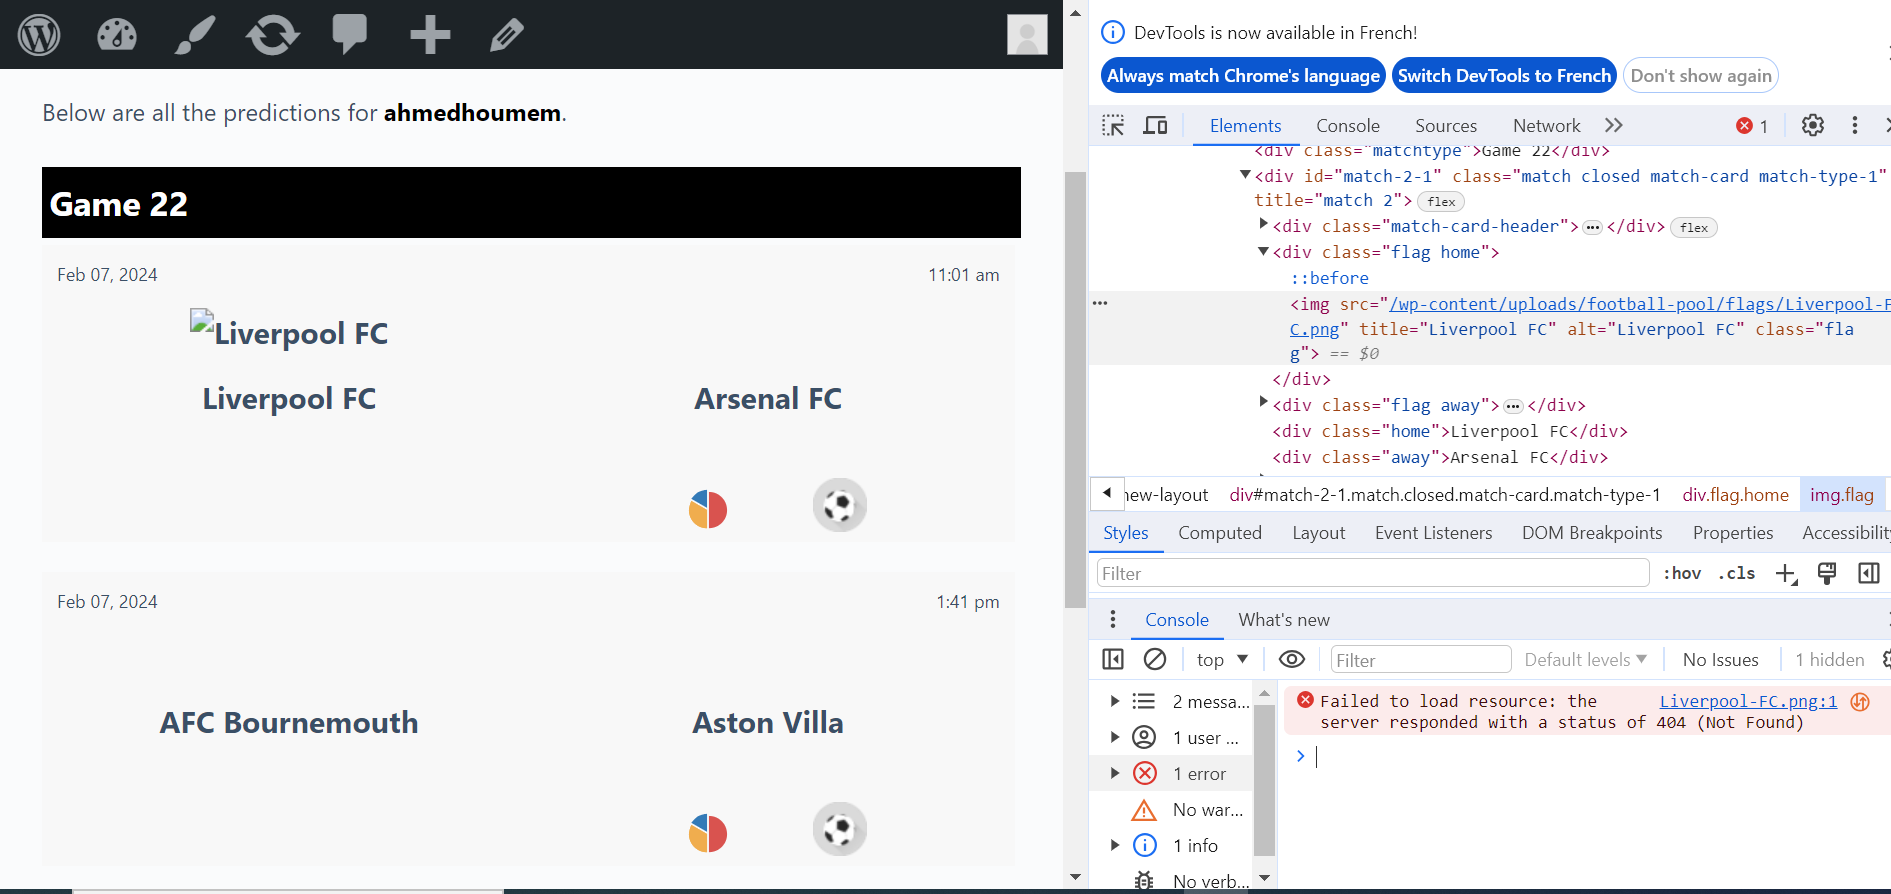Toggle the device toolbar icon
Screen dimensions: 1891x894
[1156, 125]
